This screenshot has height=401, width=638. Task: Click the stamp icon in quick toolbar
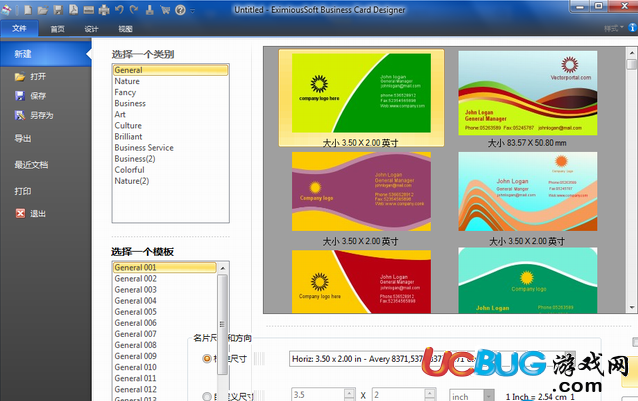click(150, 10)
